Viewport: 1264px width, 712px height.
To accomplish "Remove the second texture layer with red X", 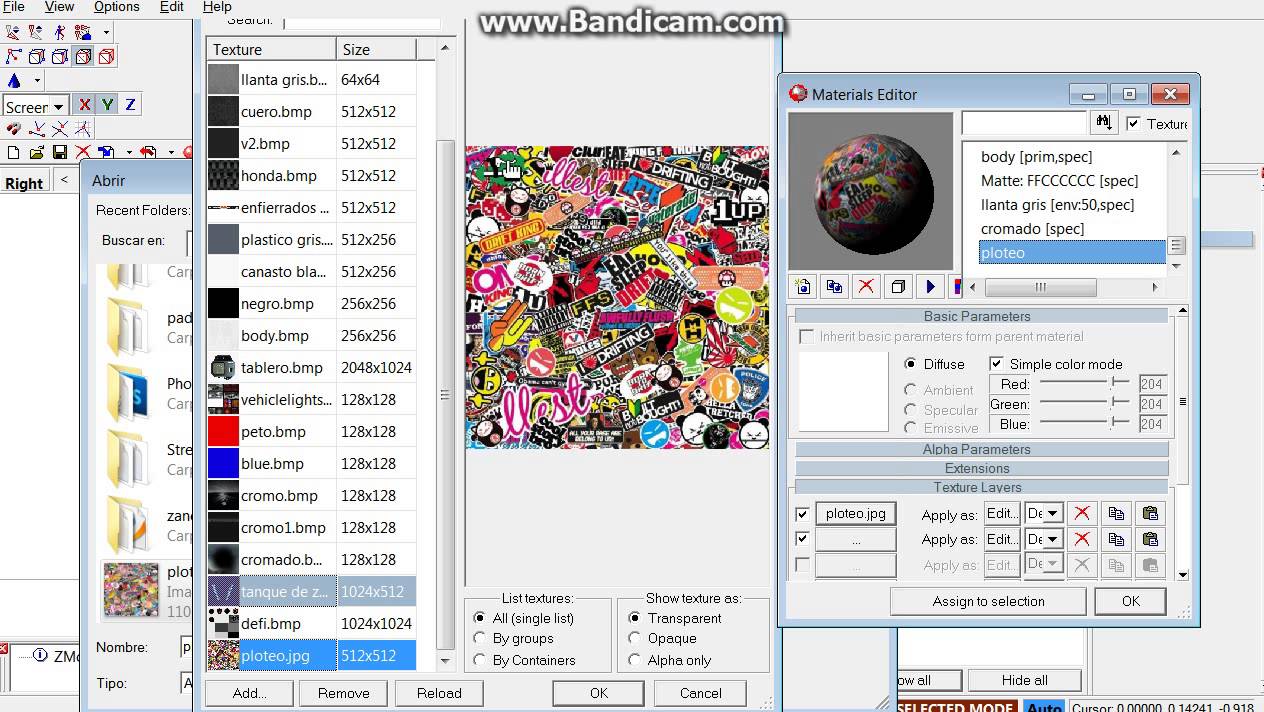I will point(1082,539).
